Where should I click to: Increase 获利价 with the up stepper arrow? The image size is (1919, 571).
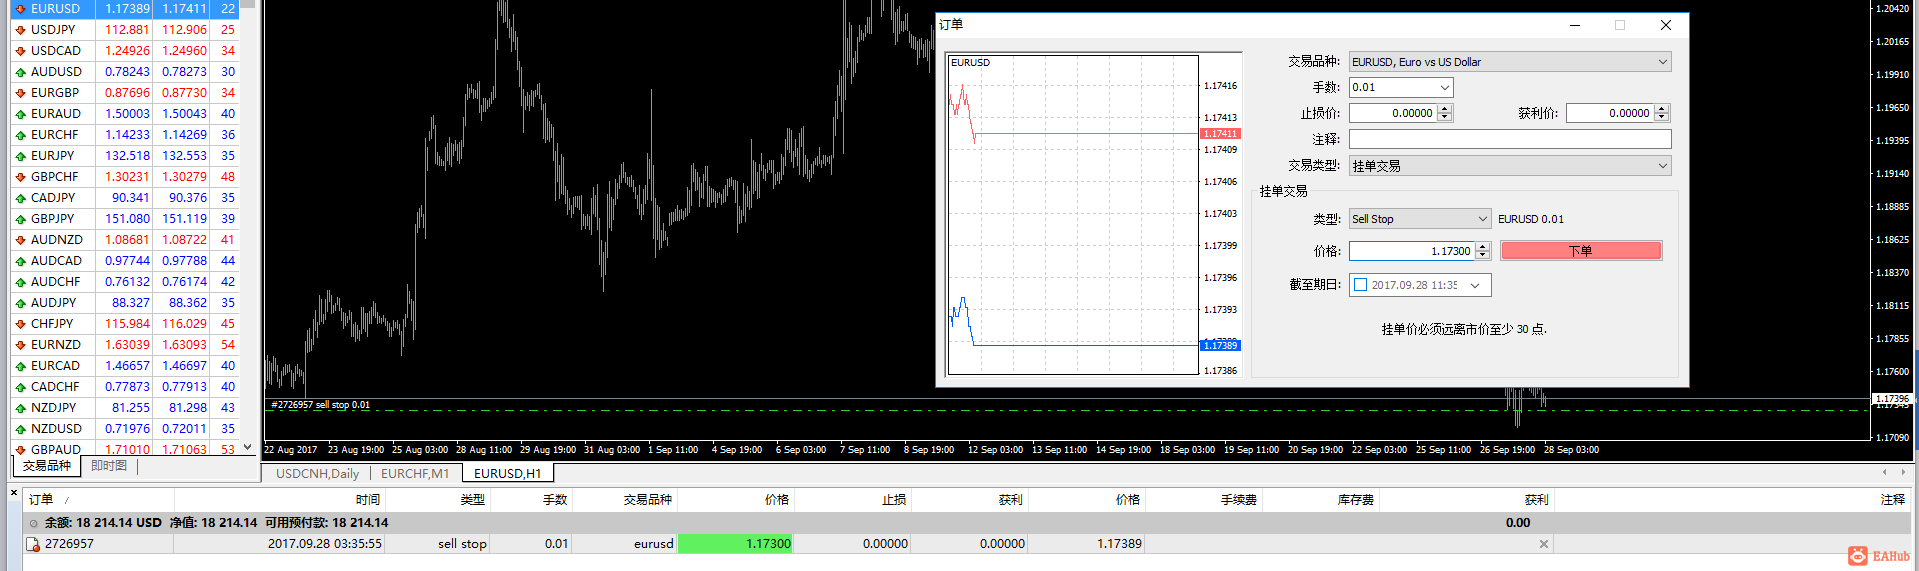[x=1662, y=109]
